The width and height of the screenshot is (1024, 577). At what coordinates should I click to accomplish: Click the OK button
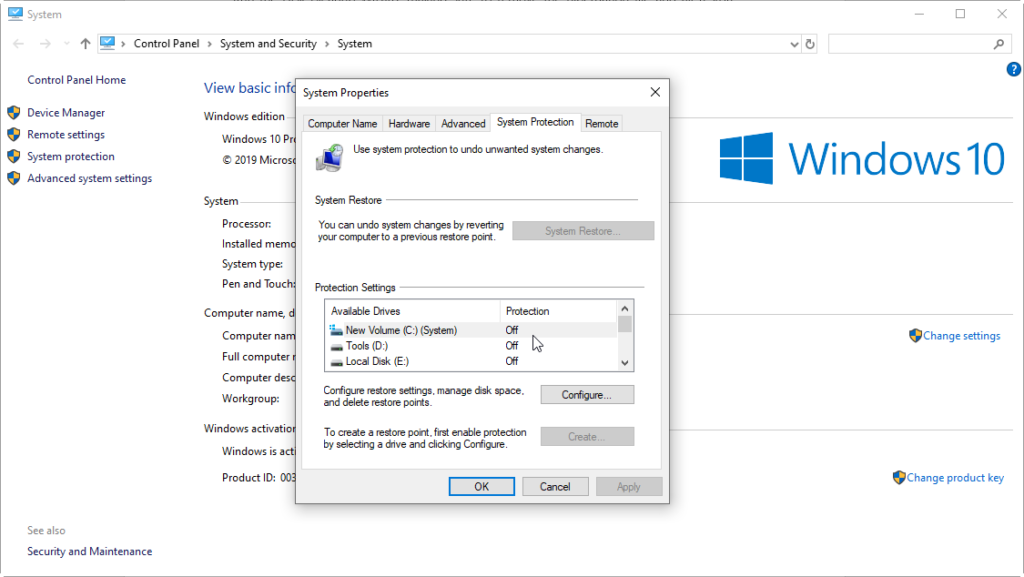tap(481, 487)
